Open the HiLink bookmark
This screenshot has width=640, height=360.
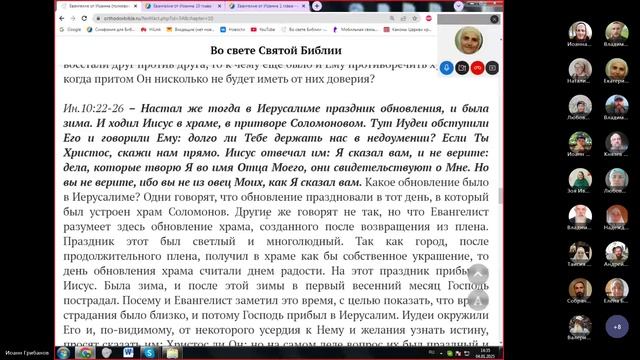pos(151,29)
